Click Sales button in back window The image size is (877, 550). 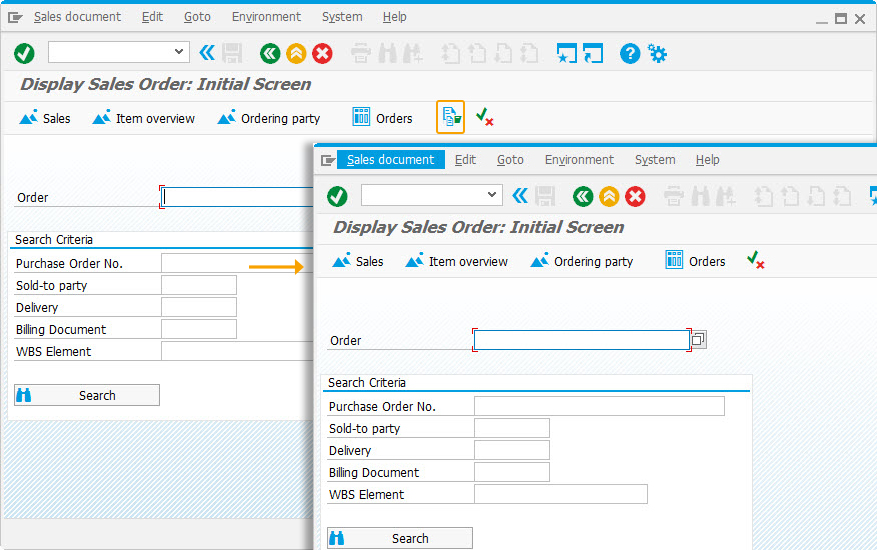(45, 118)
